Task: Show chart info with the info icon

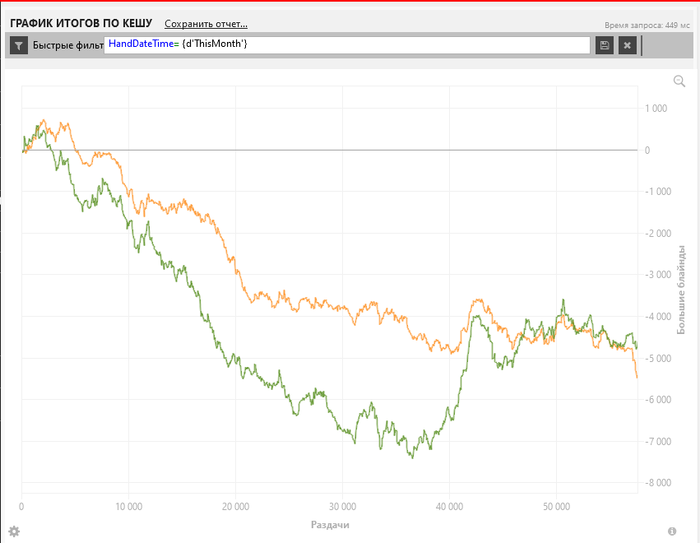Action: coord(672,531)
